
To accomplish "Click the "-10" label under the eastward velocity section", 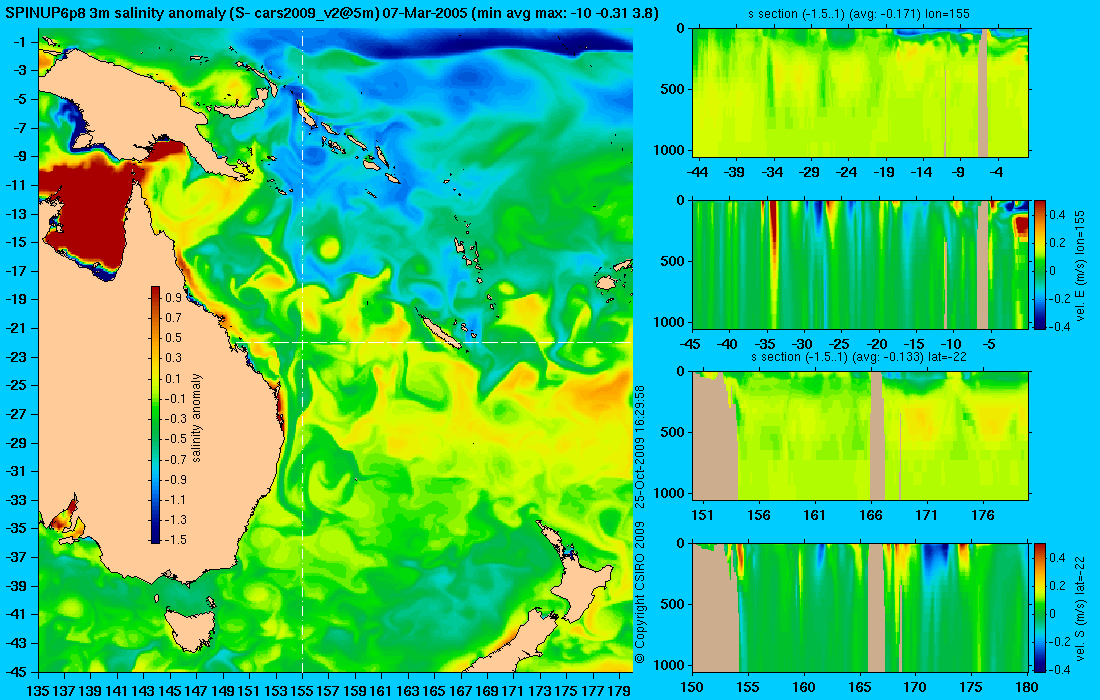I will tap(951, 344).
